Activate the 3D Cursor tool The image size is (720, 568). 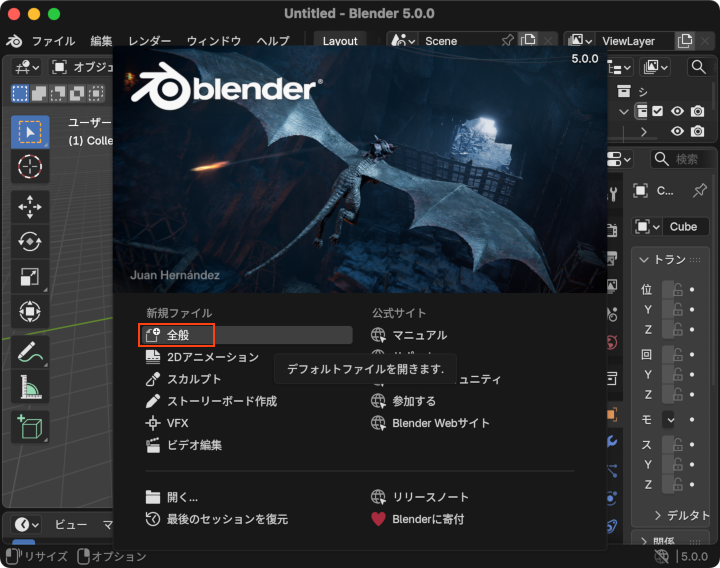[30, 166]
